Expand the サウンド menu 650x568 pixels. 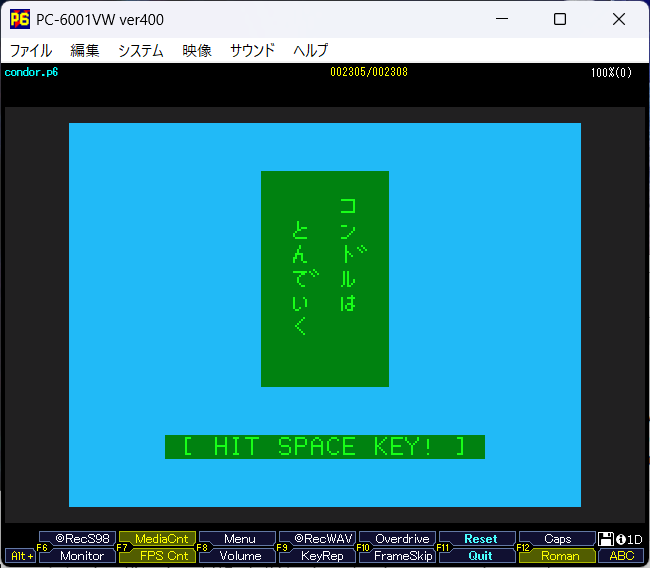click(252, 50)
